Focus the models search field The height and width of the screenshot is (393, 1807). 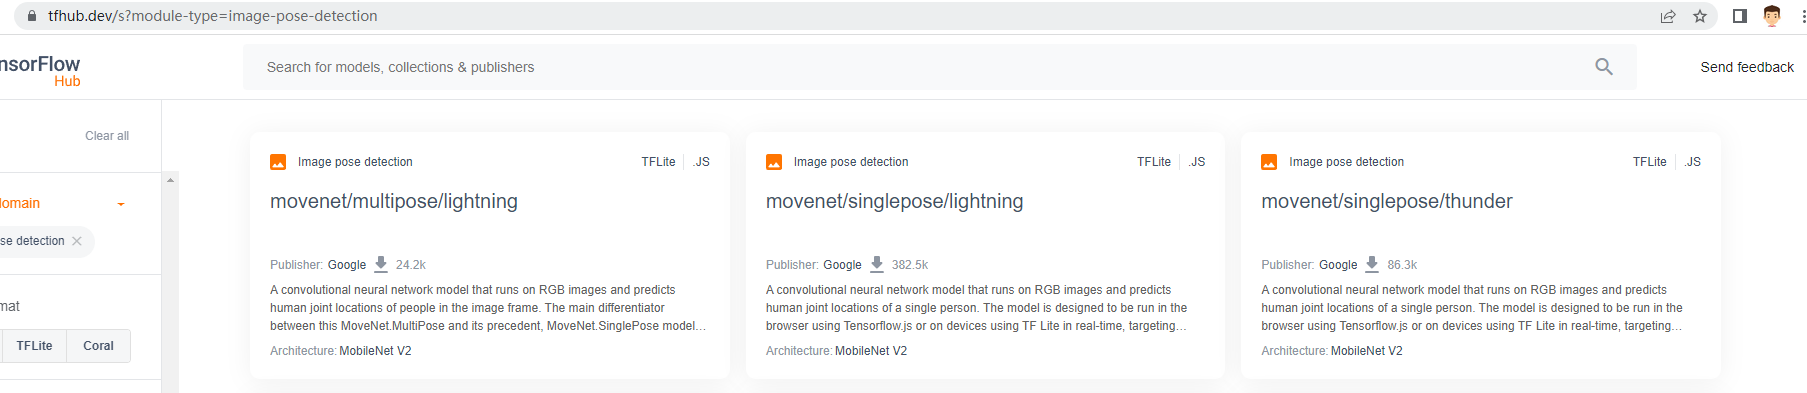coord(920,67)
